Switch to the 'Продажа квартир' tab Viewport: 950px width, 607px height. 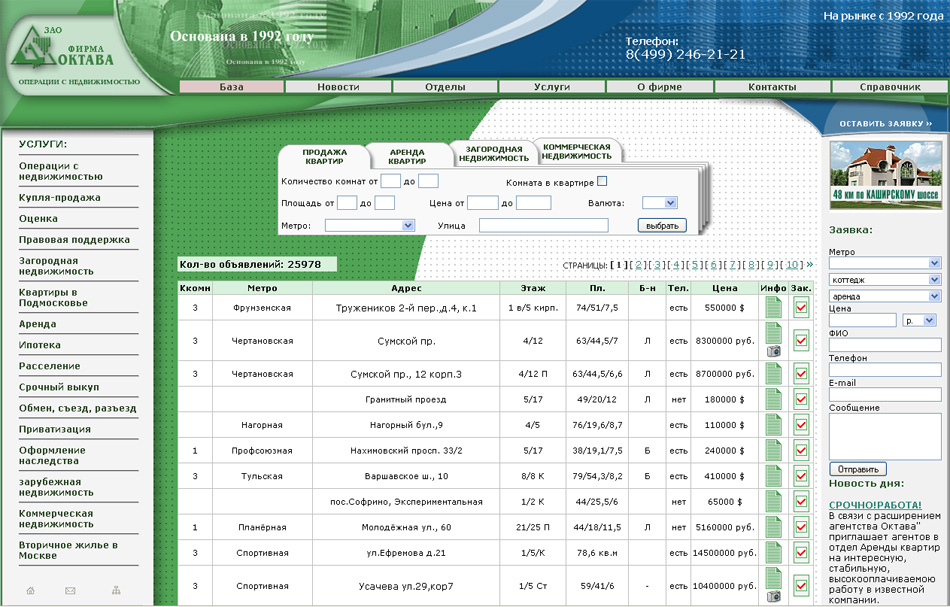[x=324, y=157]
